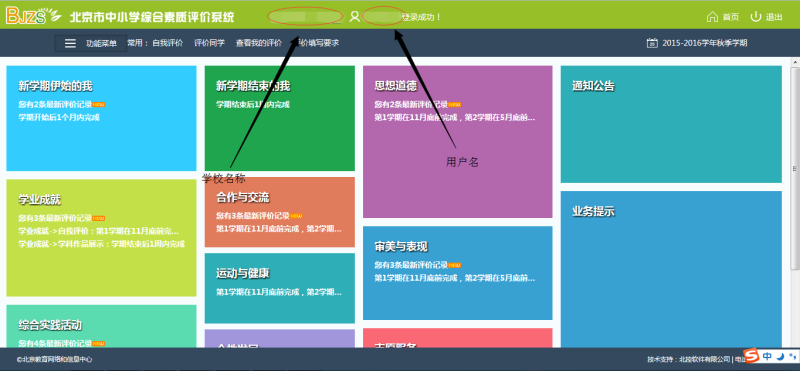
Task: Click the Sogou input method S icon
Action: pyautogui.click(x=751, y=356)
